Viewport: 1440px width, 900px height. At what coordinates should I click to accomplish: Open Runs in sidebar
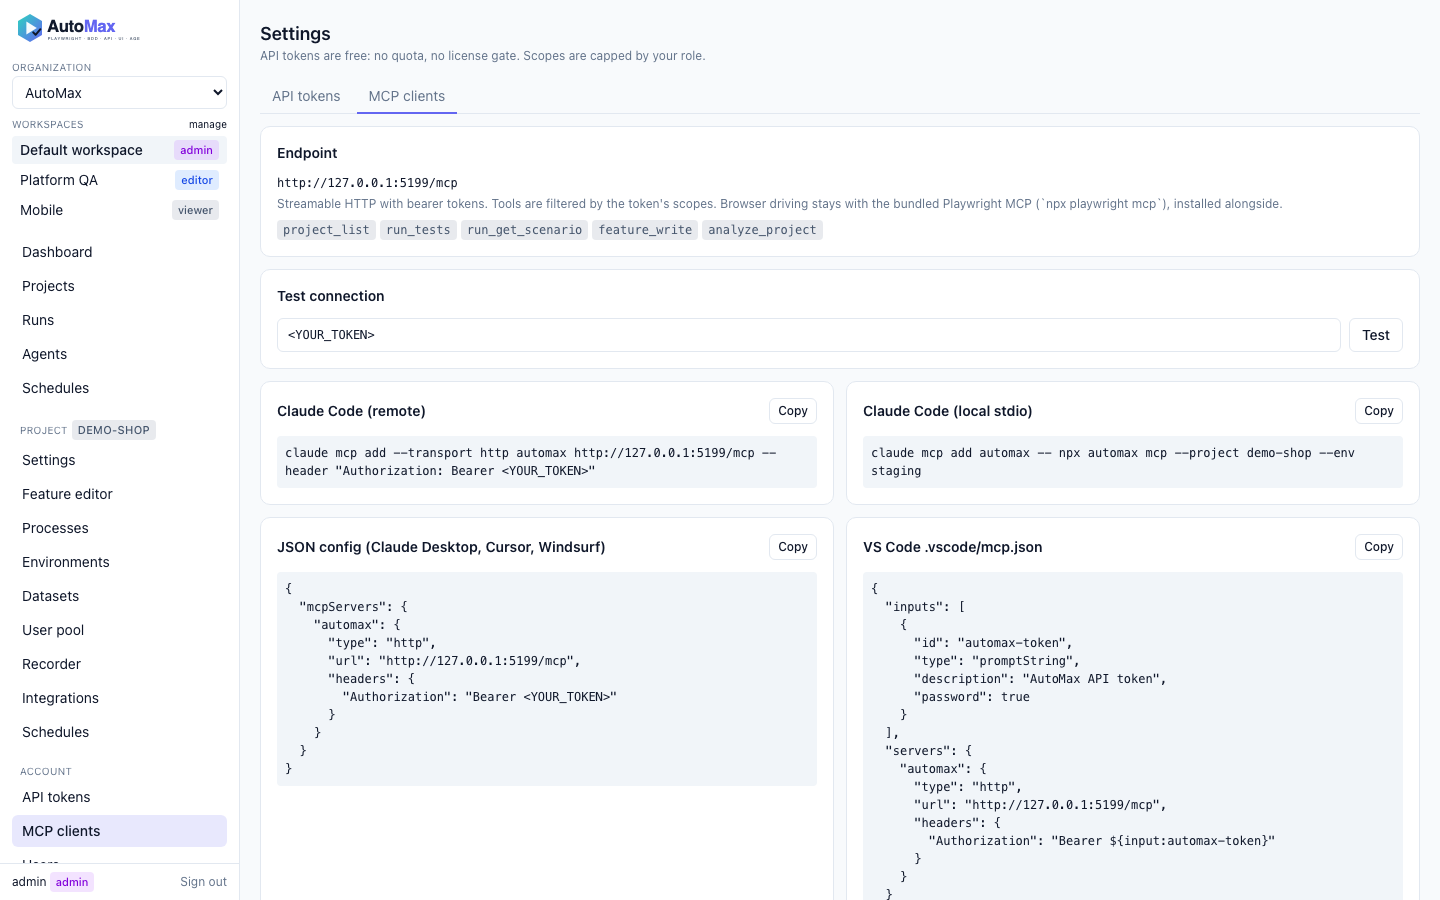point(119,320)
